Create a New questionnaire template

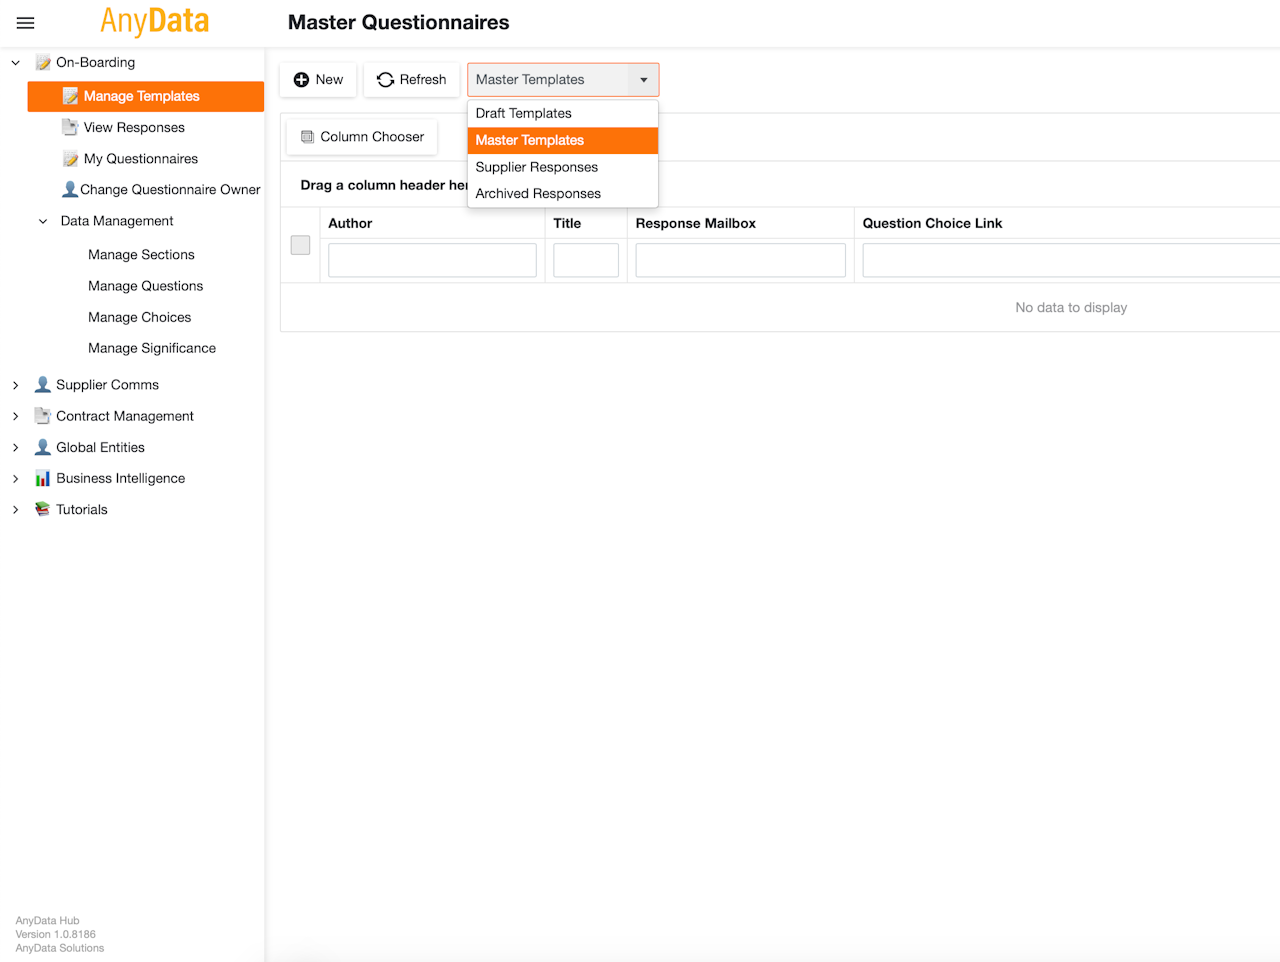(318, 80)
